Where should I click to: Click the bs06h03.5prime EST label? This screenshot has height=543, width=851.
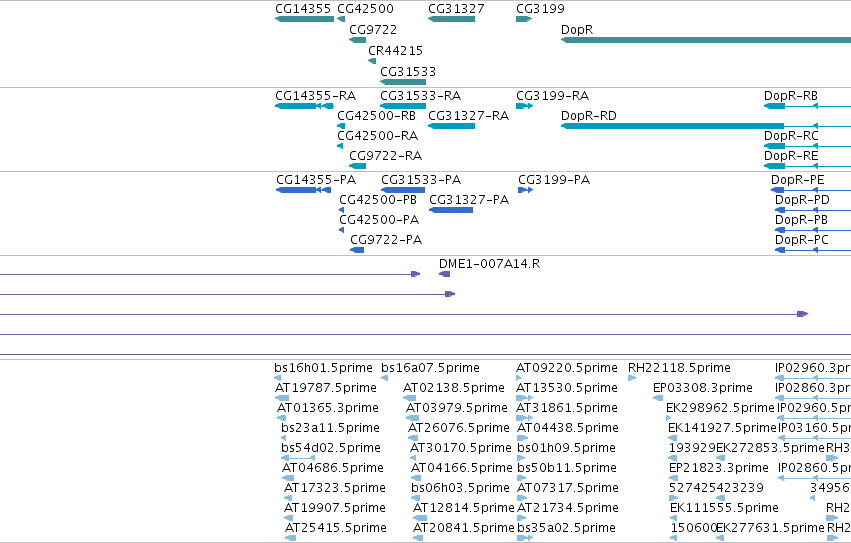click(x=460, y=489)
